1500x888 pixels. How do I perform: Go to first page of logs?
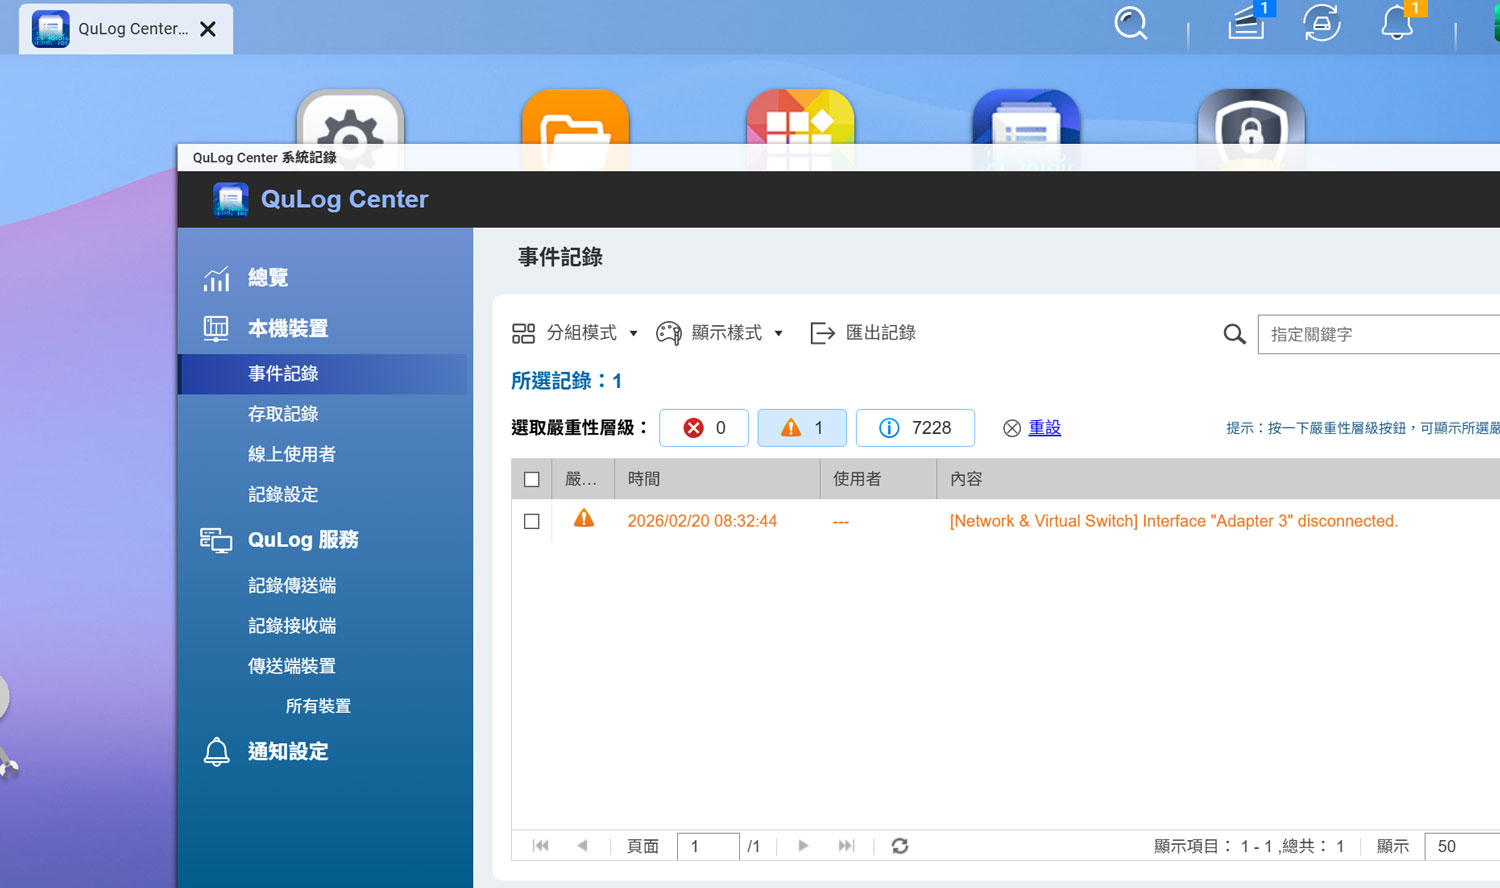pyautogui.click(x=541, y=846)
